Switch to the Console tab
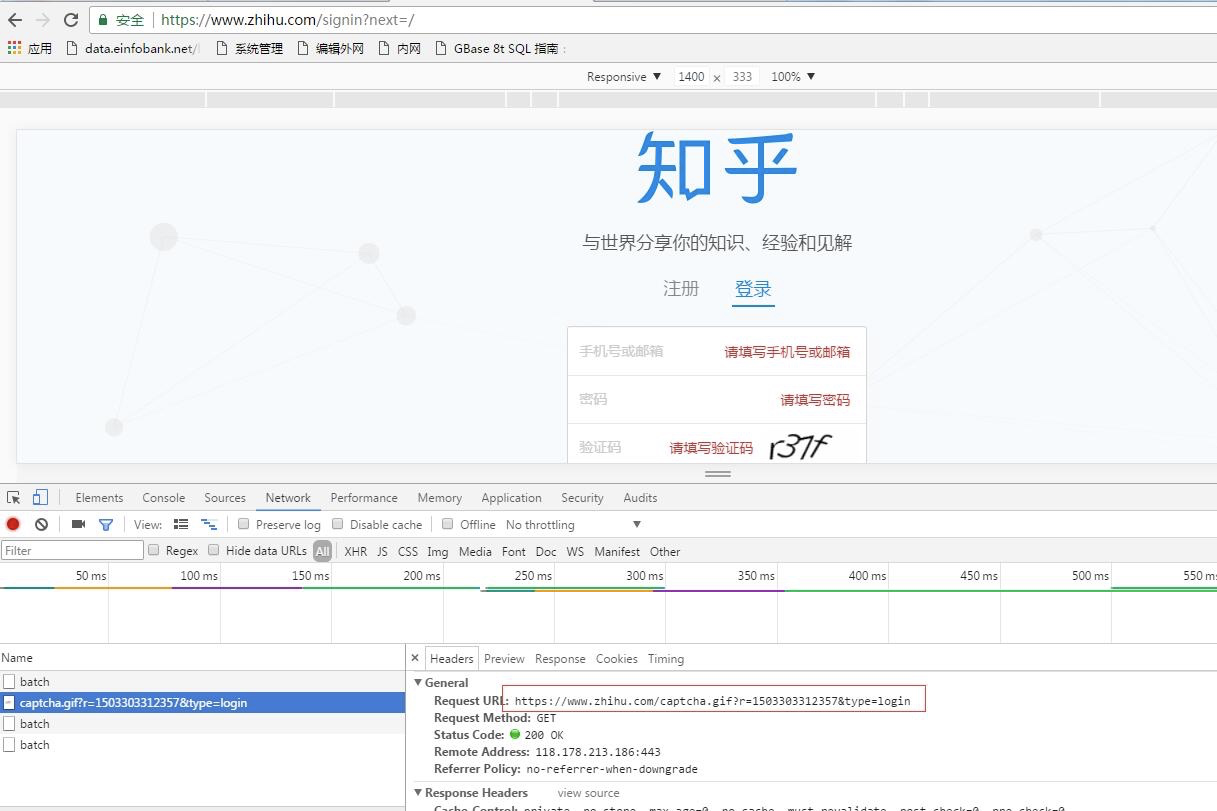This screenshot has width=1217, height=811. click(163, 498)
